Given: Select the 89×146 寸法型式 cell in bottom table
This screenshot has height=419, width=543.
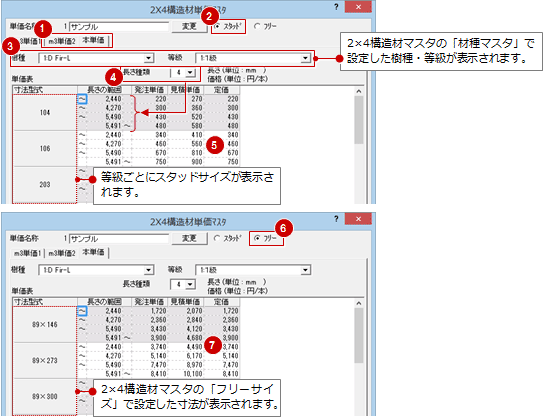Looking at the screenshot, I should [x=45, y=324].
